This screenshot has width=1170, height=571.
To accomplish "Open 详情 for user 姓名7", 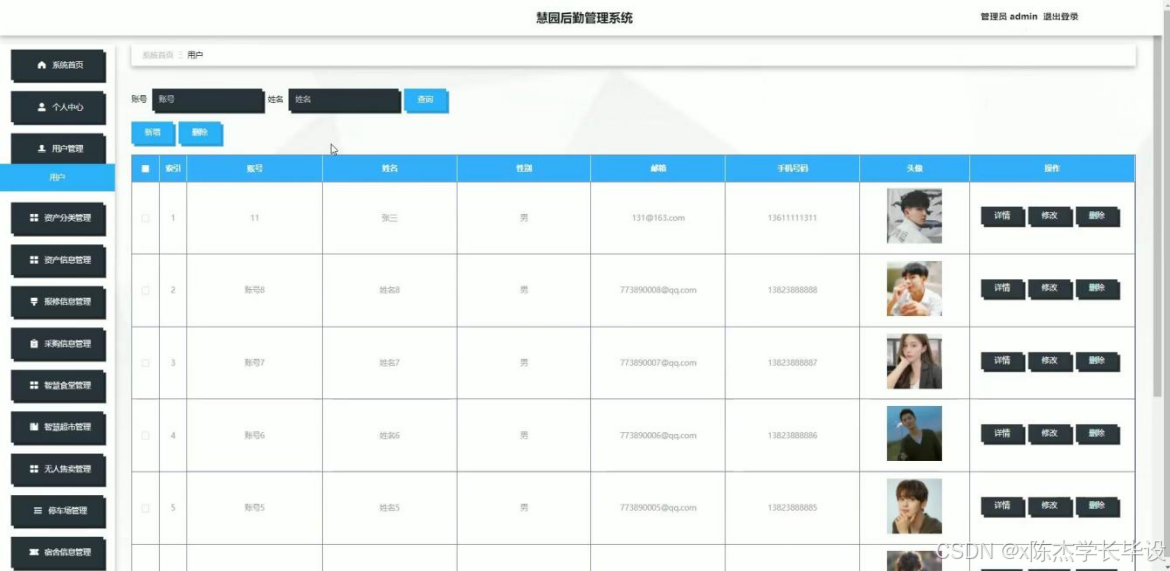I will [x=1002, y=361].
